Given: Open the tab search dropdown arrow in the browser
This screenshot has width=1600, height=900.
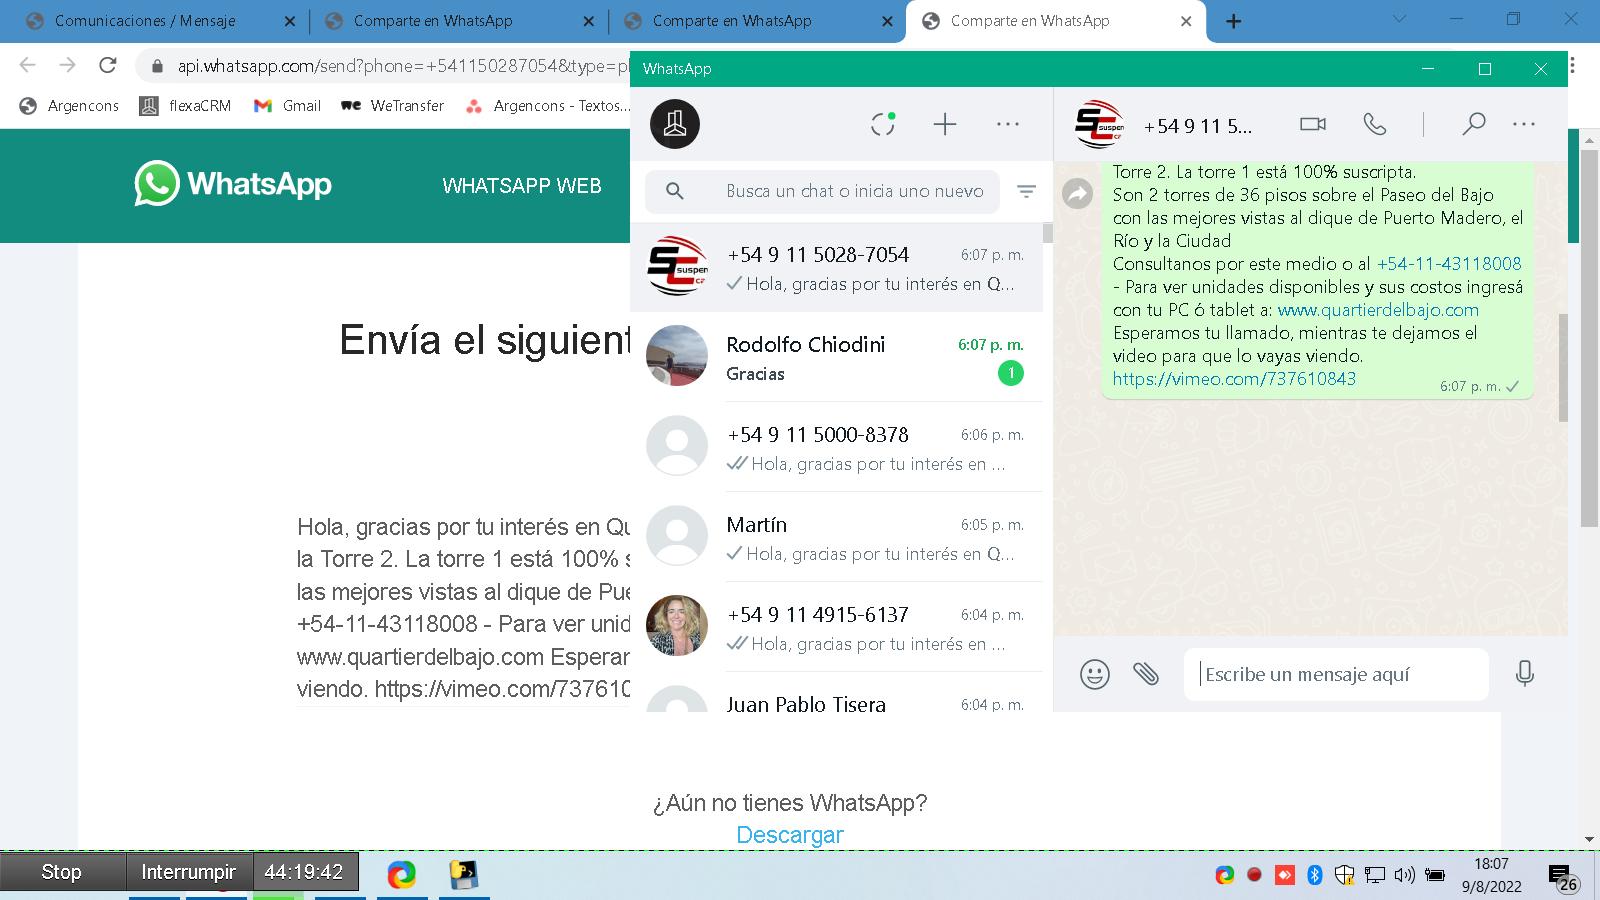Looking at the screenshot, I should coord(1400,19).
